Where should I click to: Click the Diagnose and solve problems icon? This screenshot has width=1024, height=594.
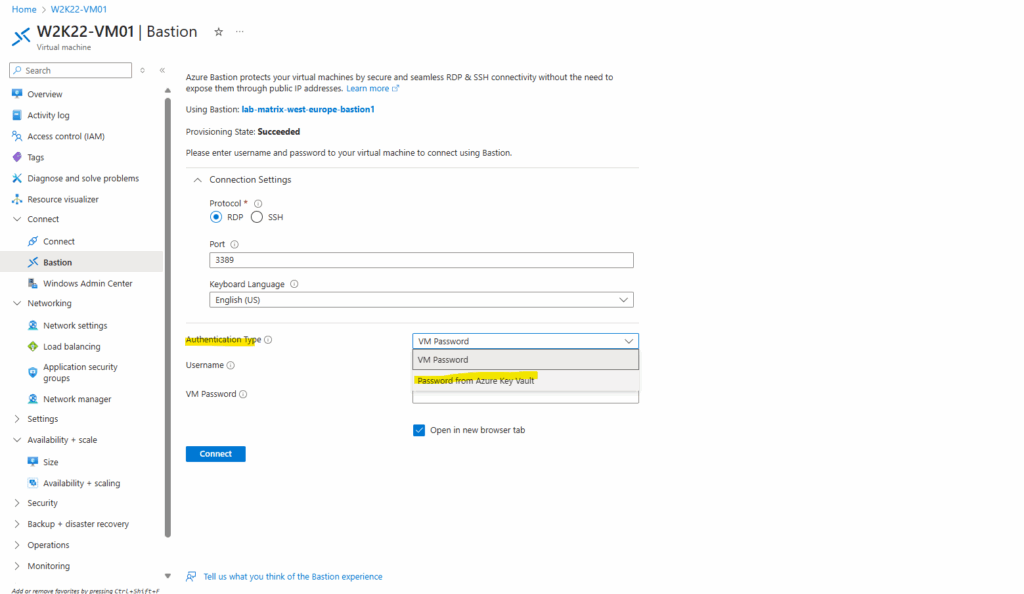pyautogui.click(x=17, y=178)
